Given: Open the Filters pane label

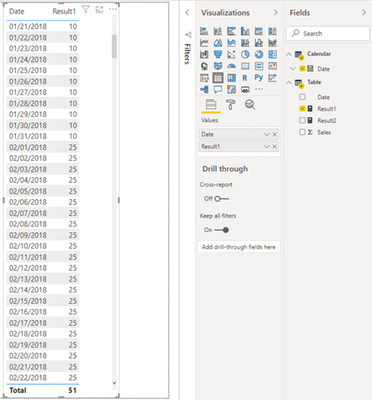Looking at the screenshot, I should [x=187, y=54].
